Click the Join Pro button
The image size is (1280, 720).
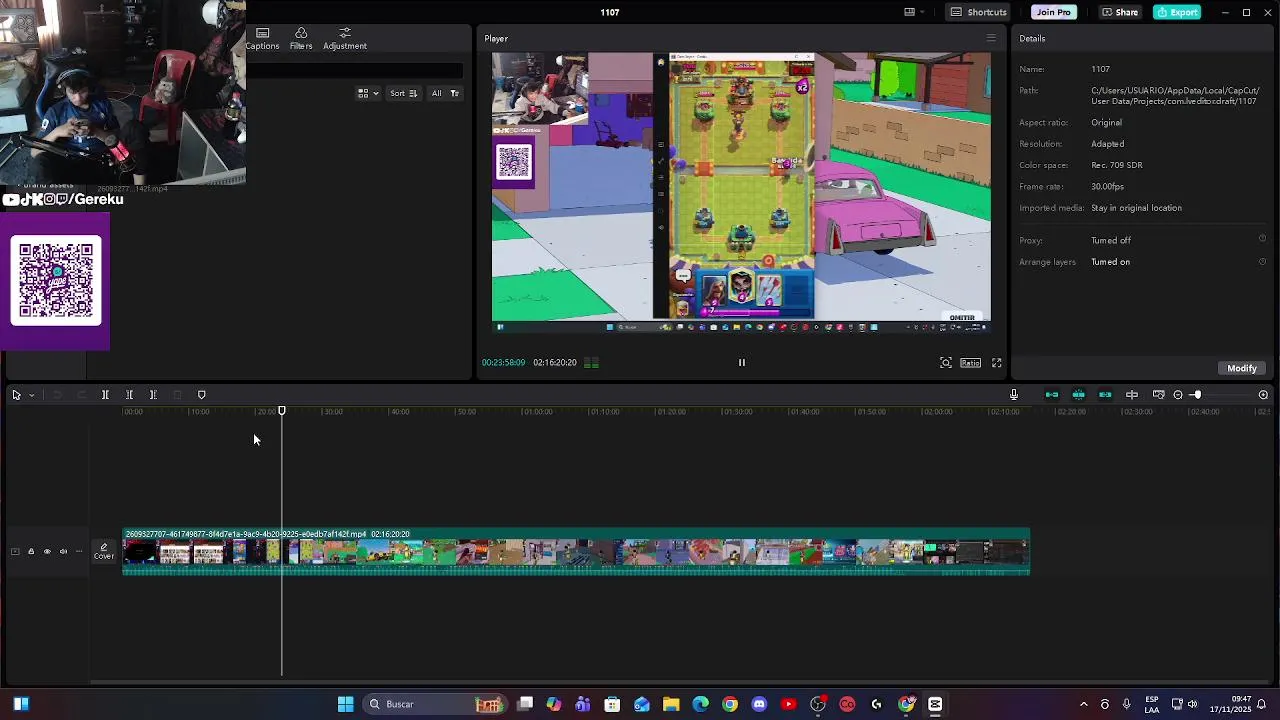point(1053,12)
